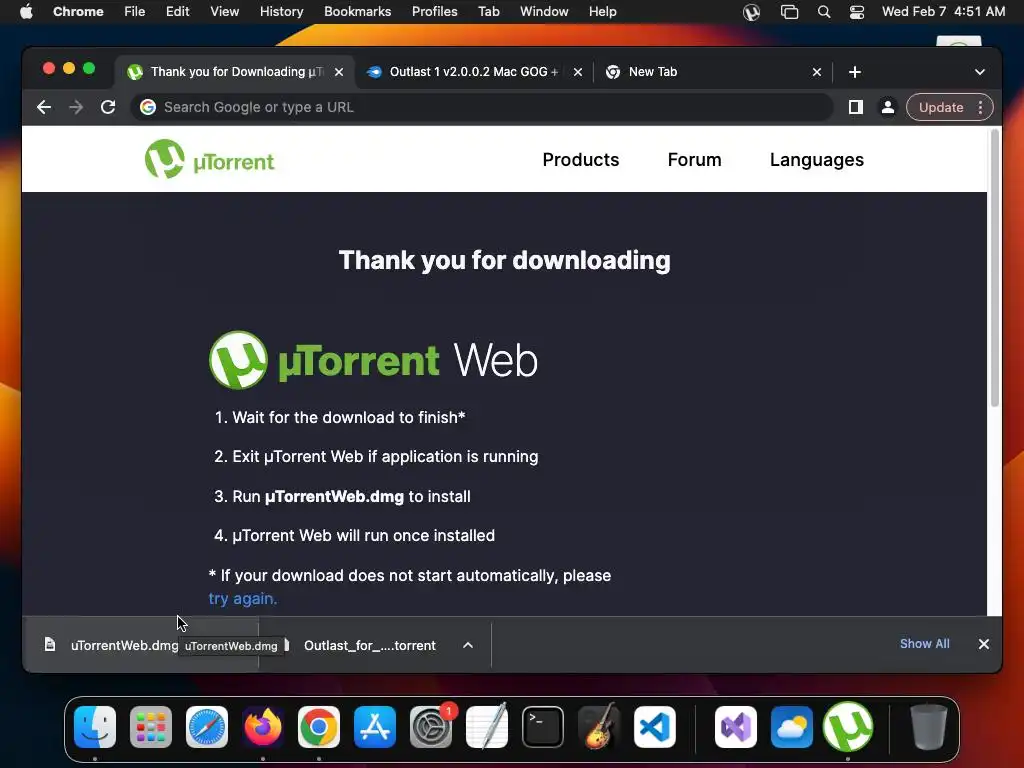1024x768 pixels.
Task: Open a new tab with the plus icon
Action: tap(855, 72)
